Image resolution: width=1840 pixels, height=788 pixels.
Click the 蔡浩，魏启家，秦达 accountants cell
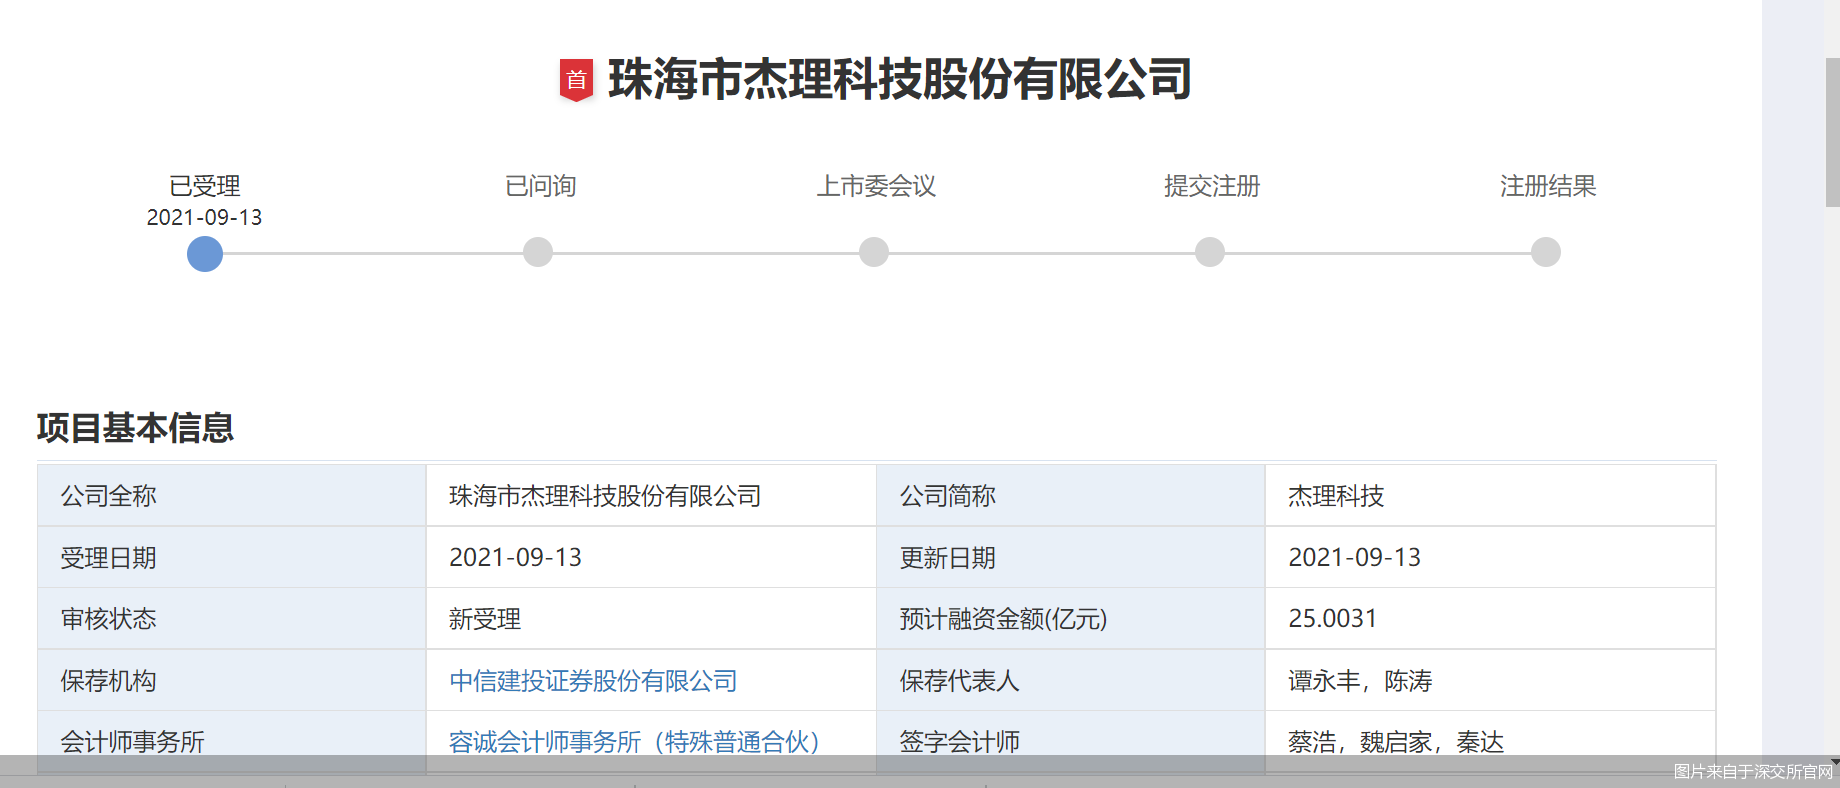(x=1490, y=742)
